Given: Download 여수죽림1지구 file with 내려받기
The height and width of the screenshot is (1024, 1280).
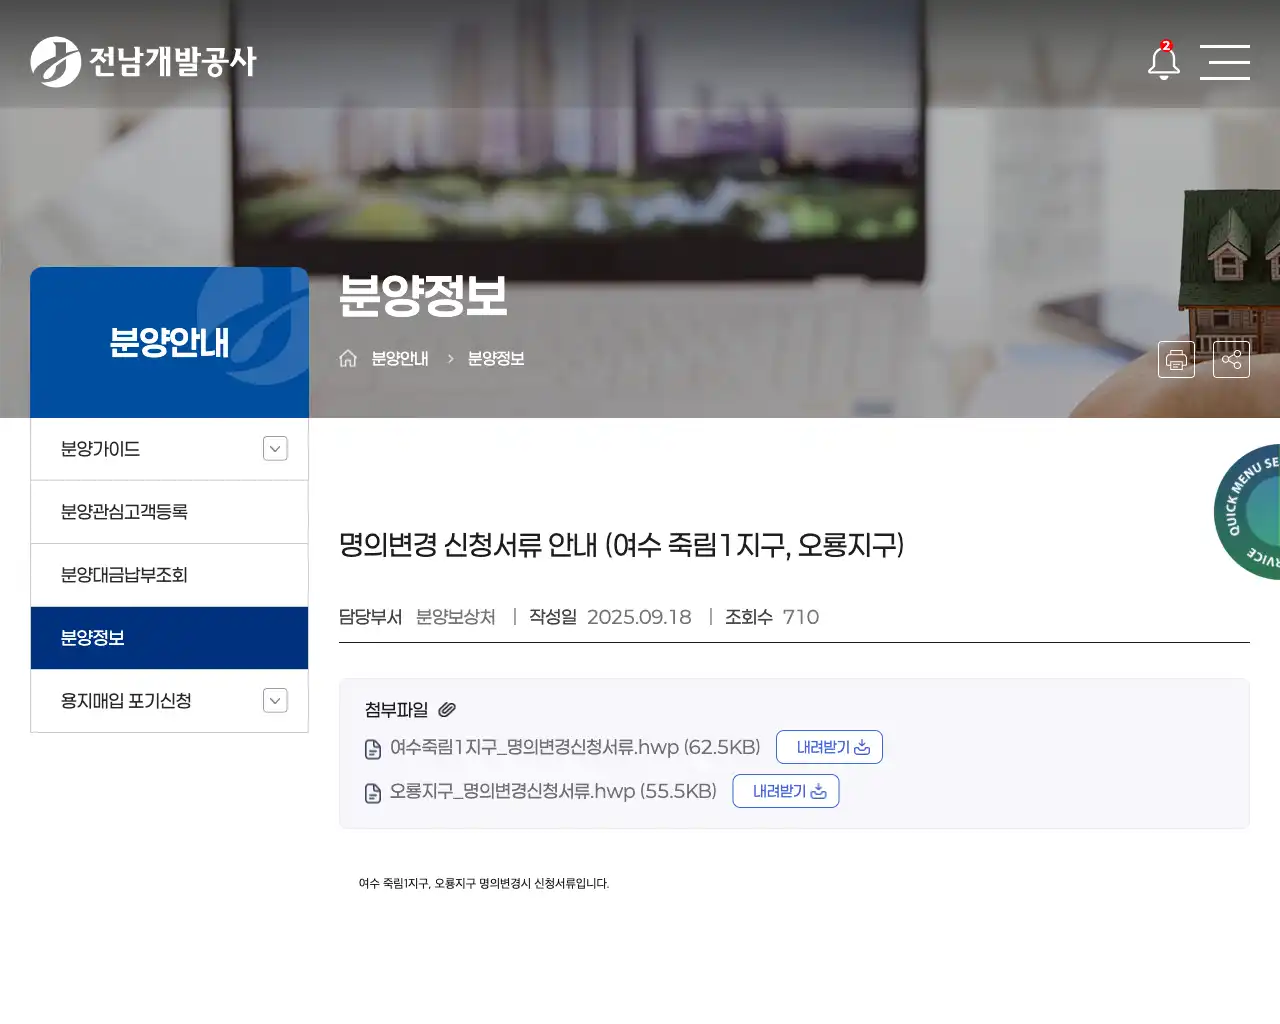Looking at the screenshot, I should [829, 747].
